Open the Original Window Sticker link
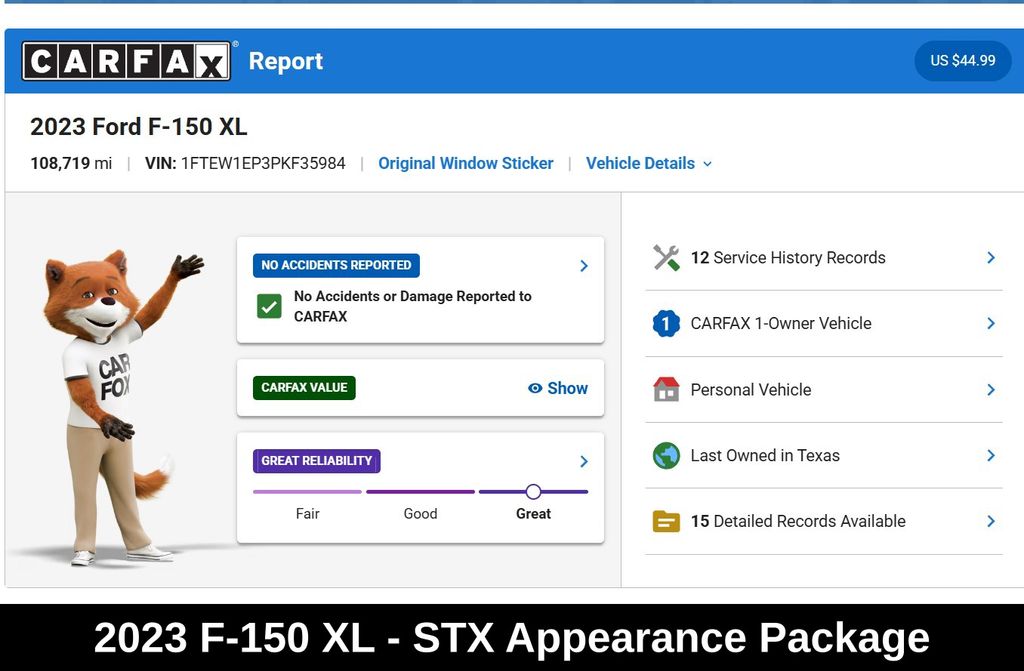Screen dimensions: 1024x671 click(x=466, y=163)
